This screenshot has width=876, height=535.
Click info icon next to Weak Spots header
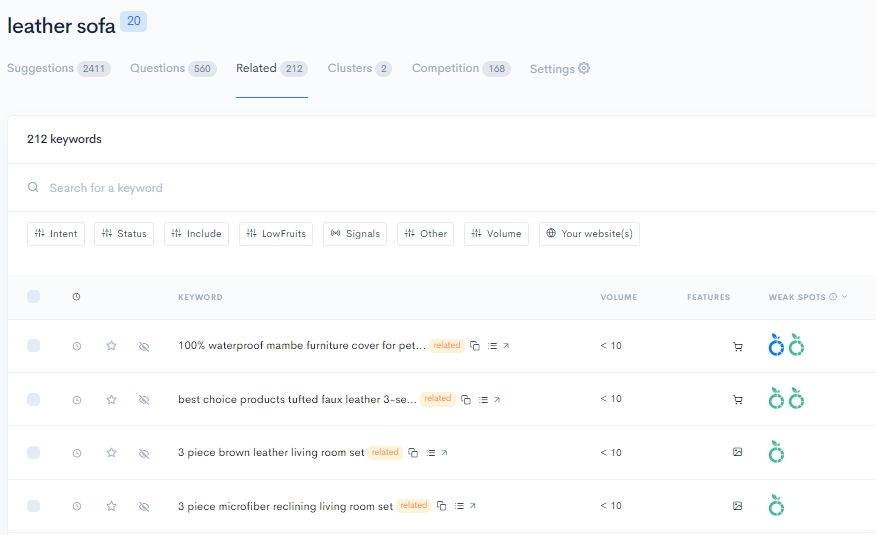[x=833, y=297]
